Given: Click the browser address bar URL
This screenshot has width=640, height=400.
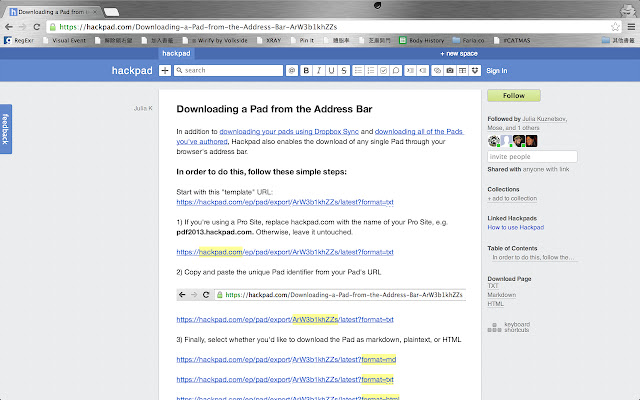Looking at the screenshot, I should (x=198, y=27).
